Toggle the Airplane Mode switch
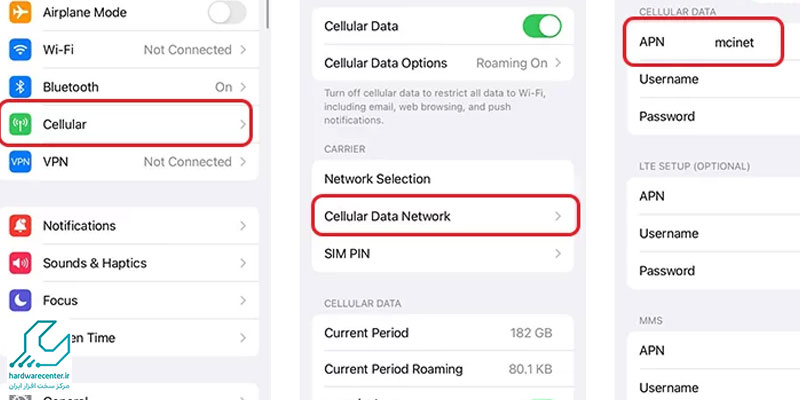 227,12
